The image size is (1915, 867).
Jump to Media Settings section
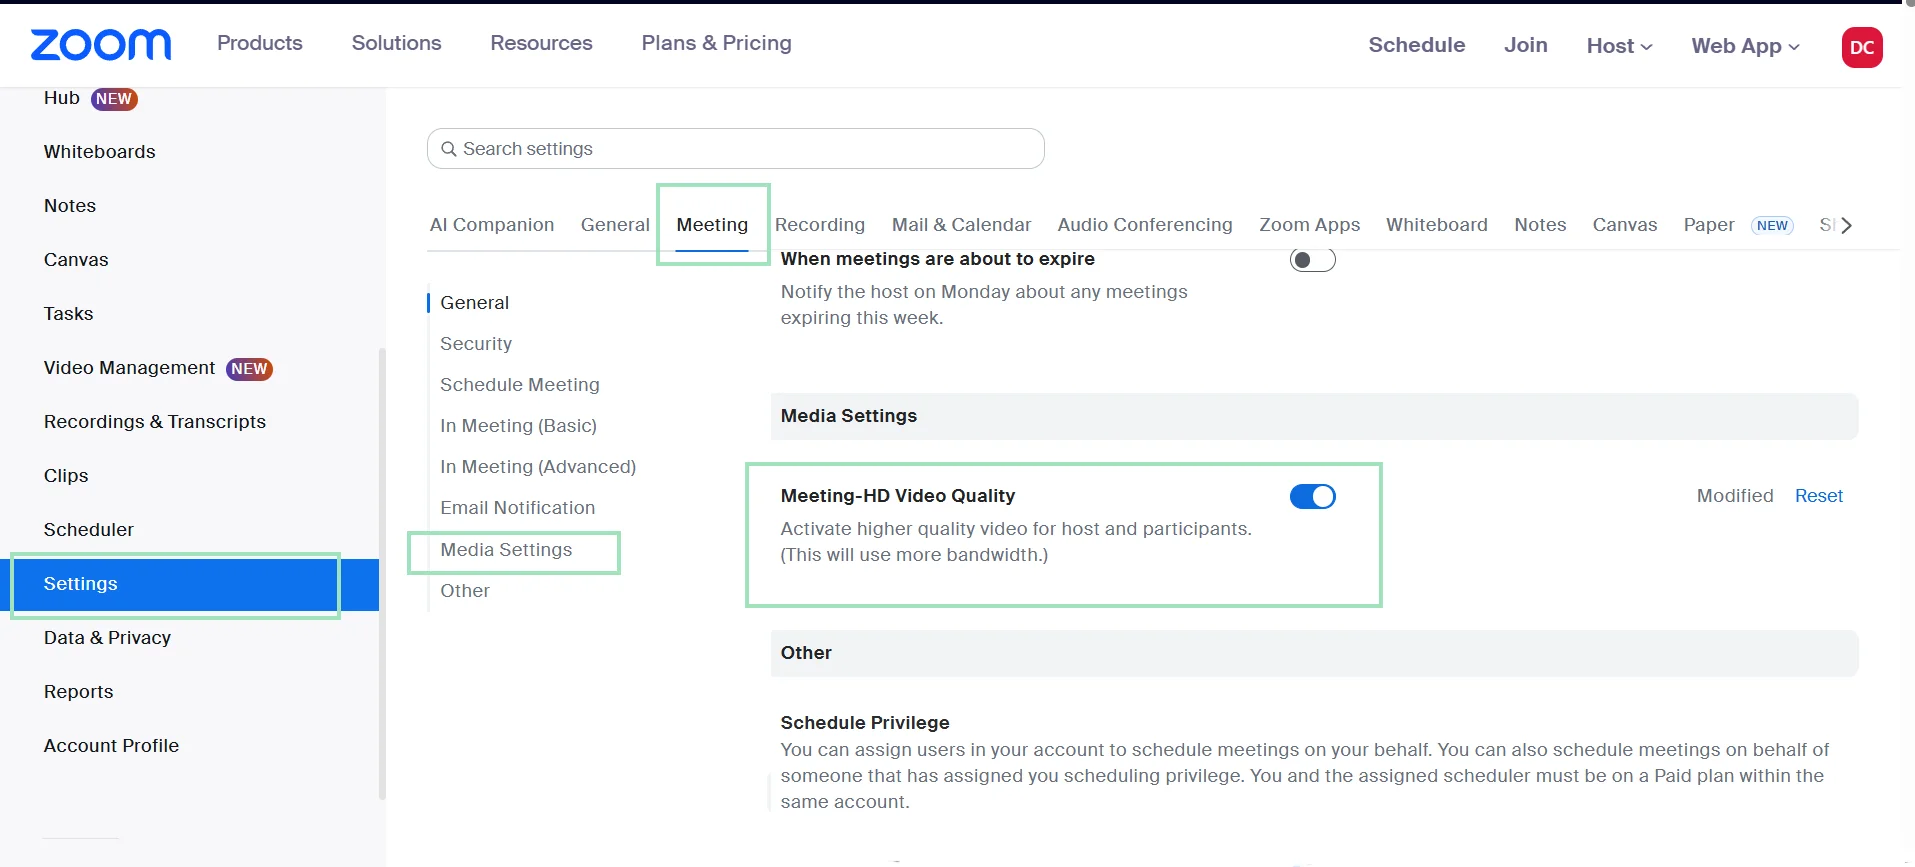[506, 550]
